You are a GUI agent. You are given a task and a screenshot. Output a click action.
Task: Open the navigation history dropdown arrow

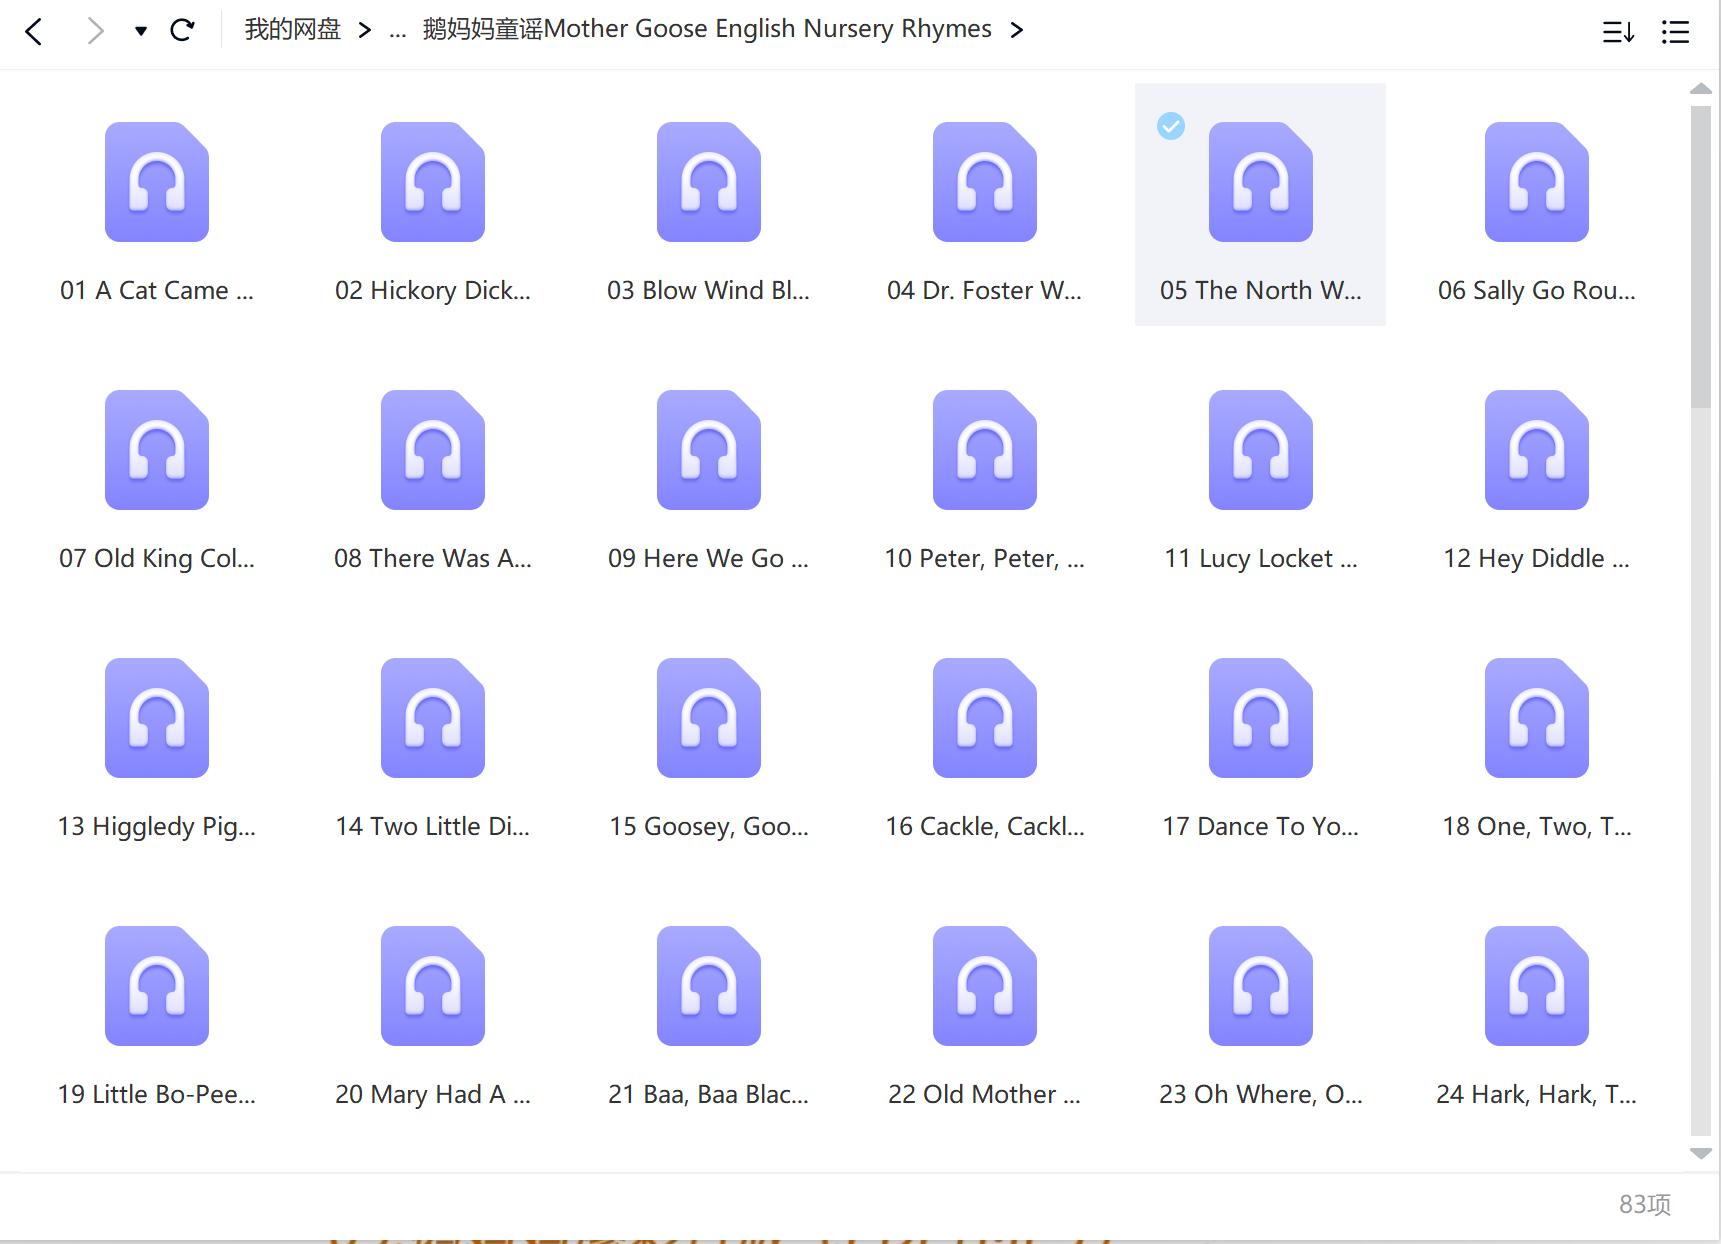click(141, 31)
